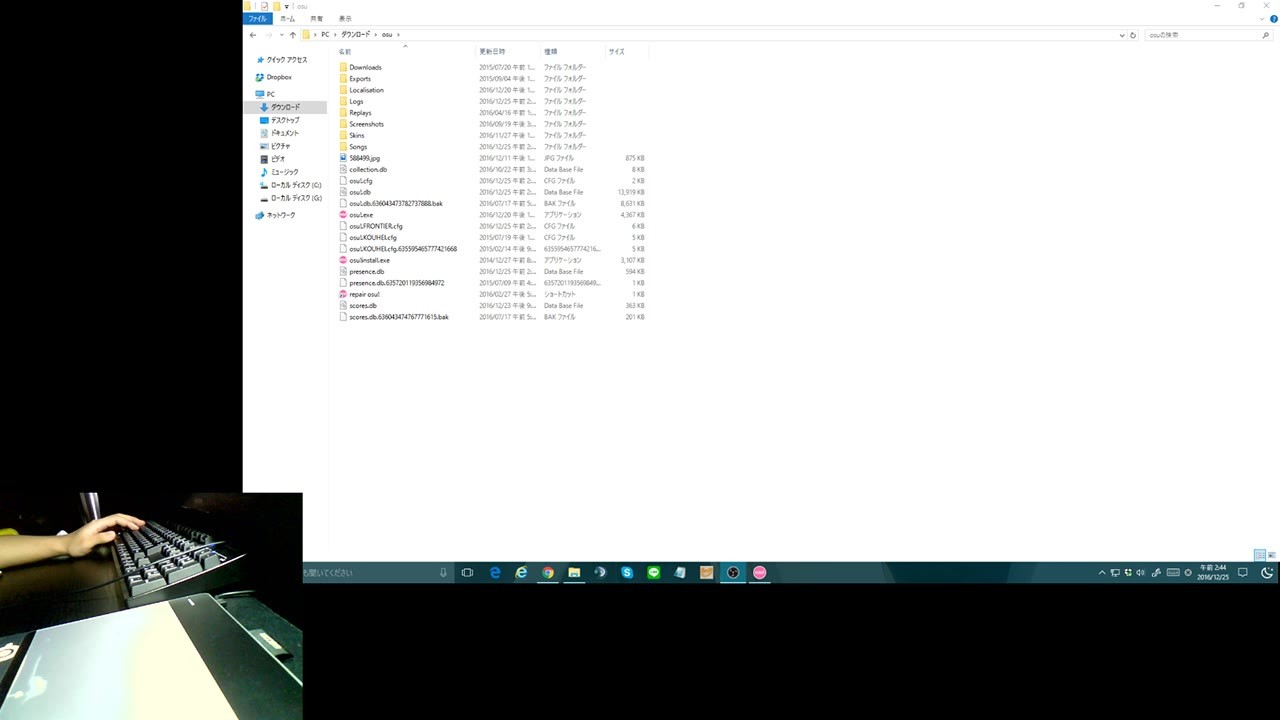Go up one folder level
1280x720 pixels.
292,35
